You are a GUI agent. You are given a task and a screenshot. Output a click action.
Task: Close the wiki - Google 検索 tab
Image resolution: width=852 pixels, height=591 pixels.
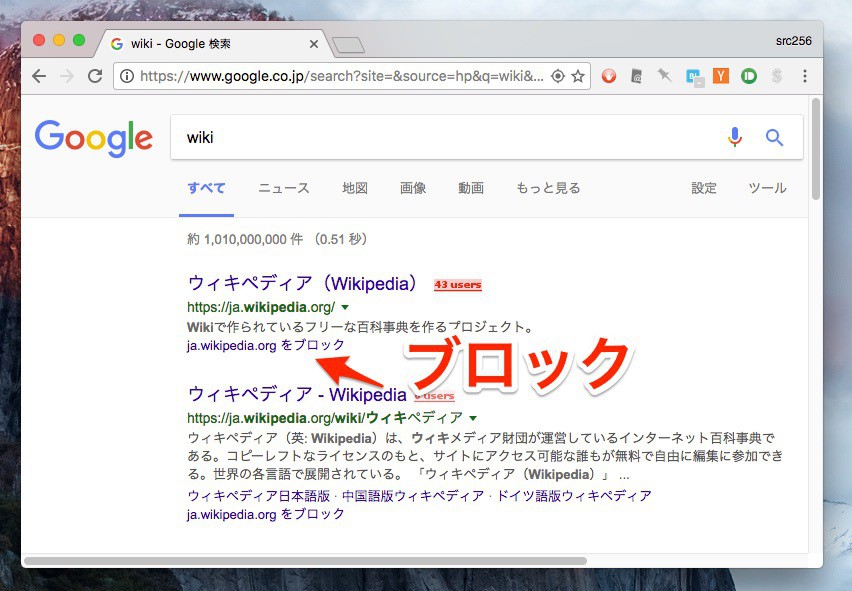point(314,44)
